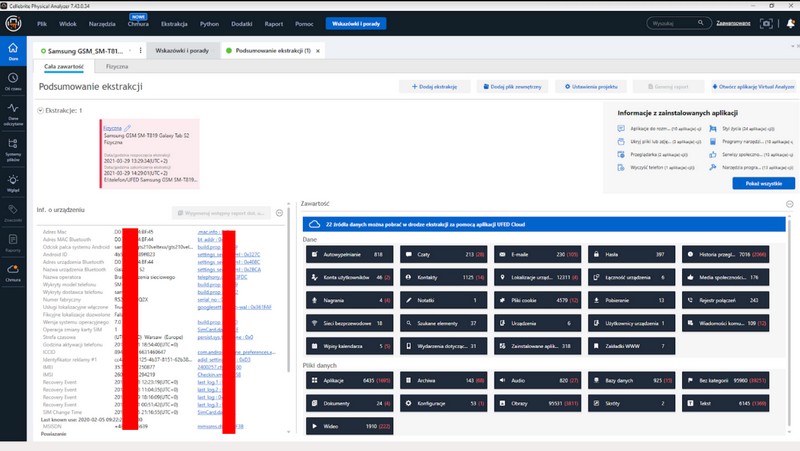Open the Widok menu
This screenshot has width=800, height=451.
[x=67, y=23]
